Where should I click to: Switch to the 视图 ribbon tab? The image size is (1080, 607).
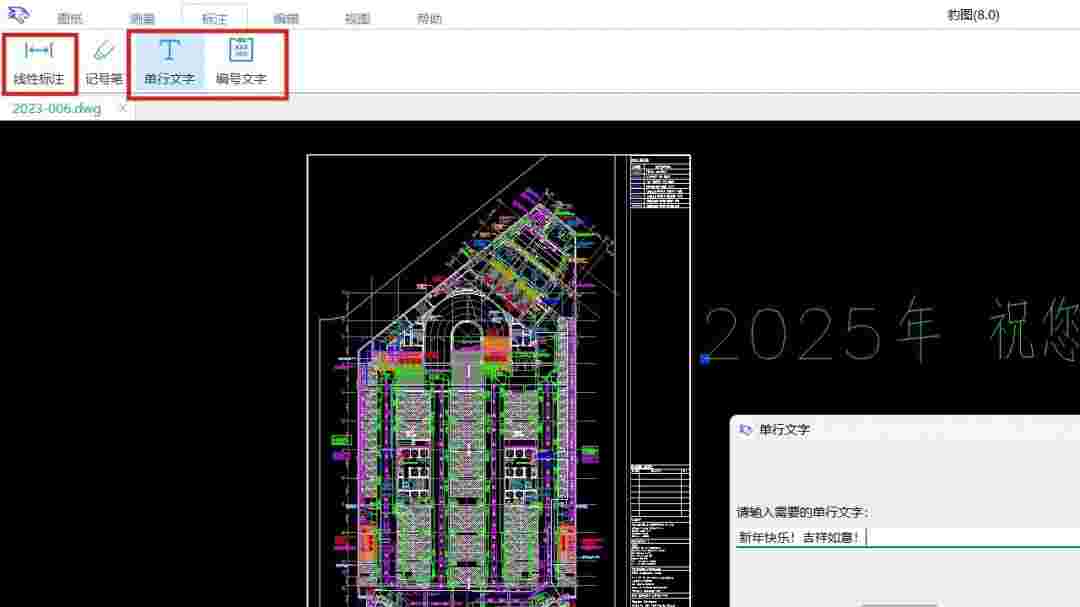tap(357, 19)
